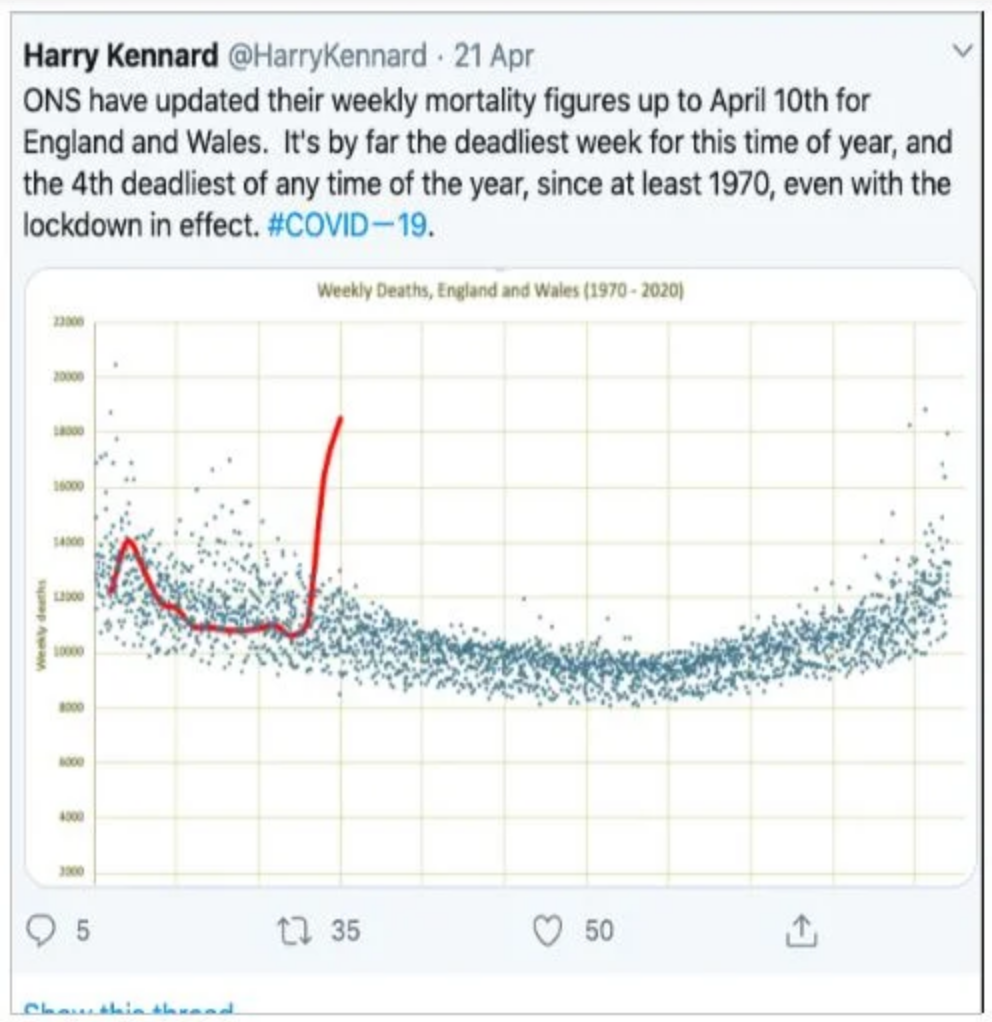Follow the #COVID-19 hashtag link
992x1022 pixels.
point(348,226)
